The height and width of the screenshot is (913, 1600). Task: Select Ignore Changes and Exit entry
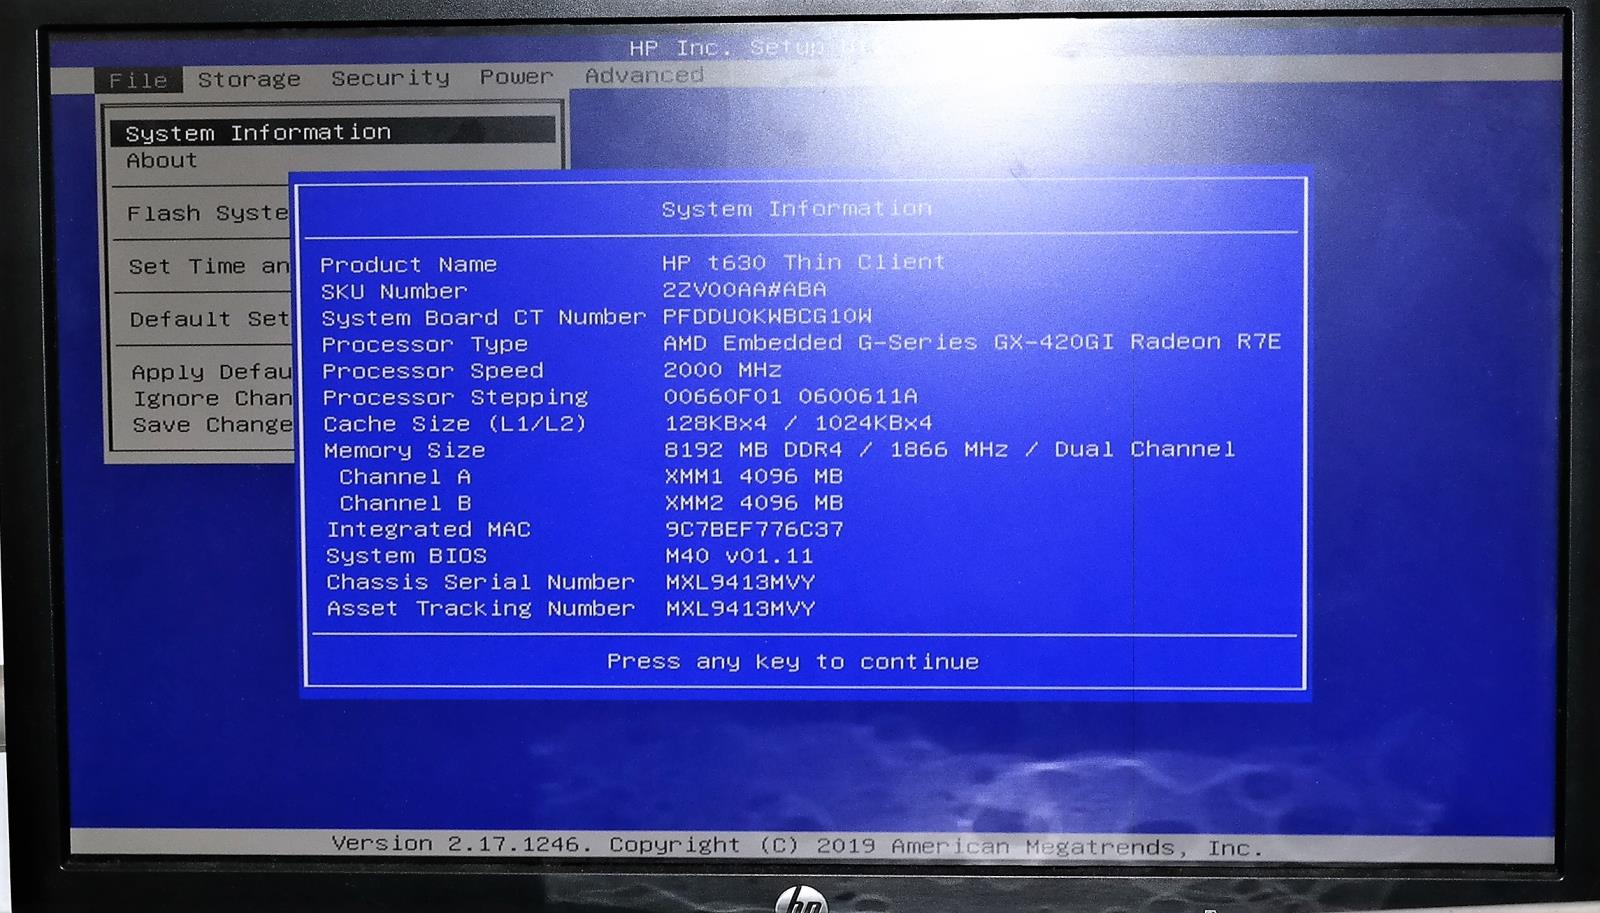pos(213,398)
